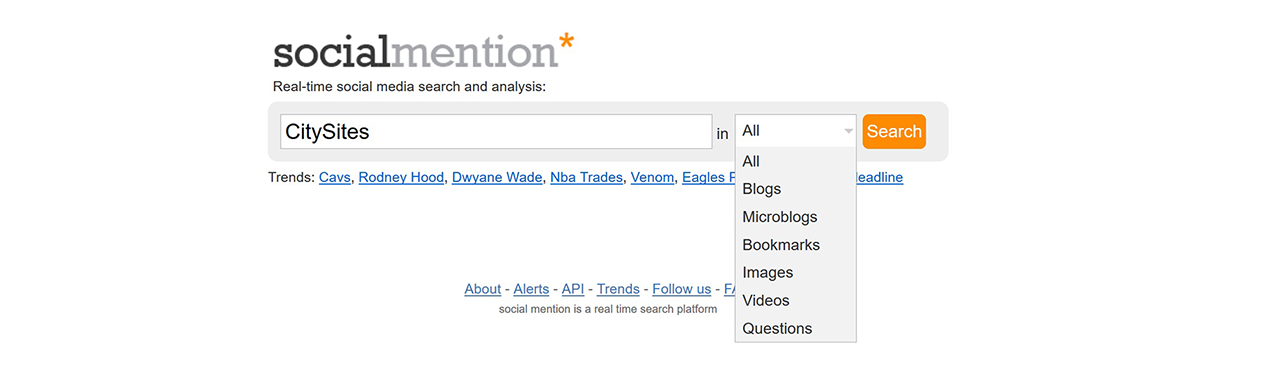Open the Cavs trend link
Viewport: 1280px width, 372px height.
tap(335, 177)
